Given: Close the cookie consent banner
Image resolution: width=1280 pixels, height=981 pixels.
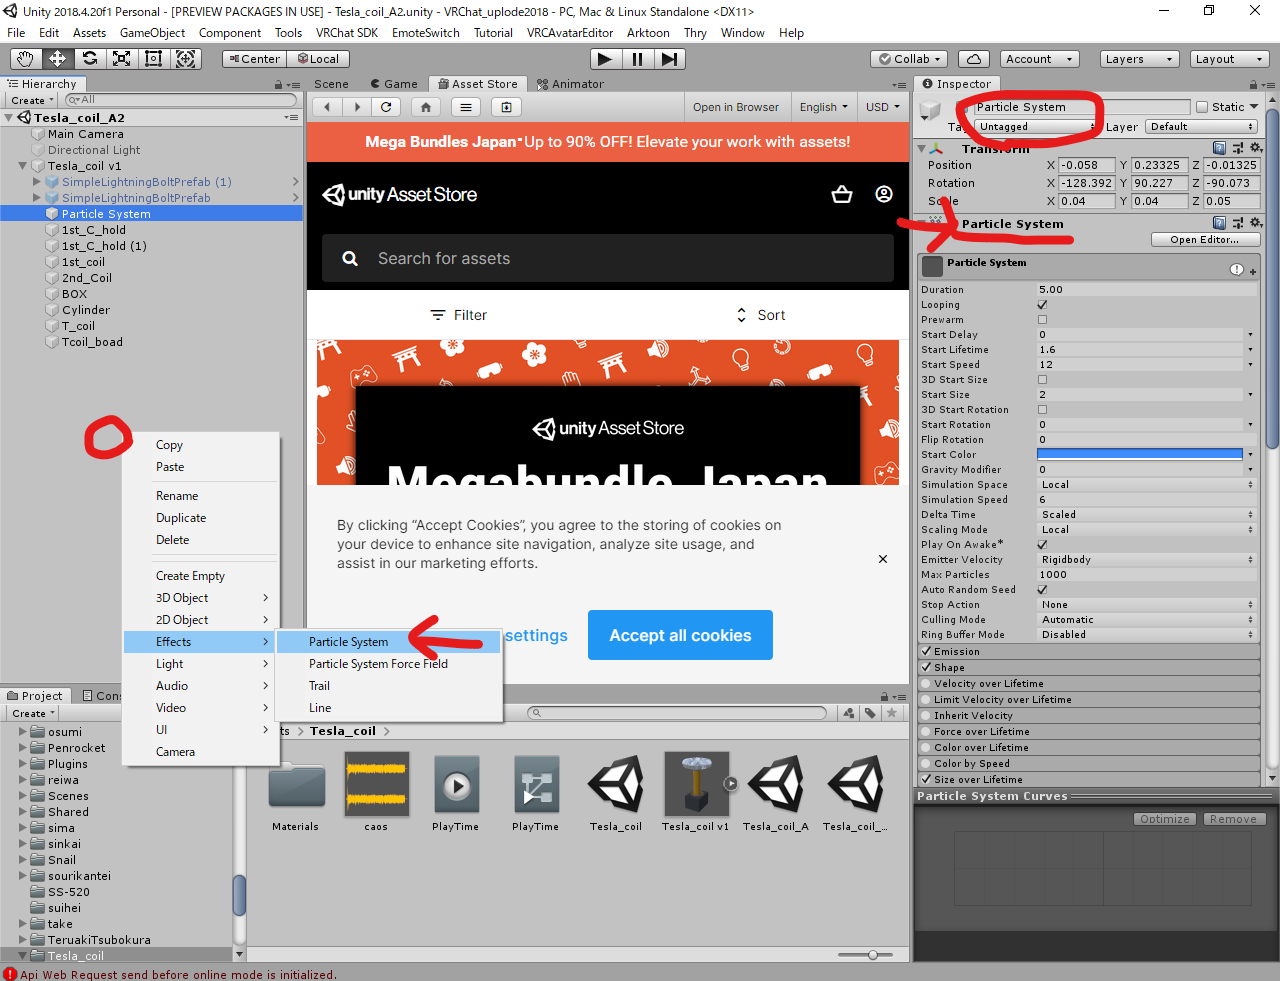Looking at the screenshot, I should pos(883,559).
